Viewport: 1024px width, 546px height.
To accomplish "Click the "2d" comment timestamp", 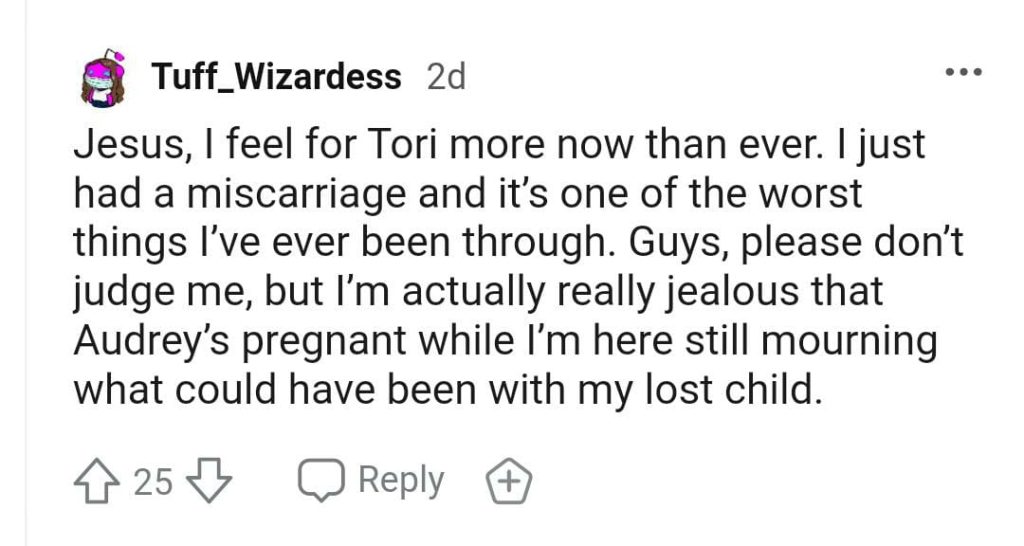I will point(446,76).
